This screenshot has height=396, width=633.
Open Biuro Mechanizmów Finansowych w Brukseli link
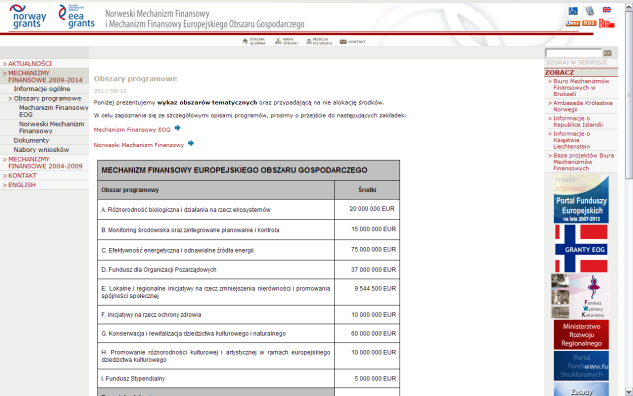[x=581, y=88]
